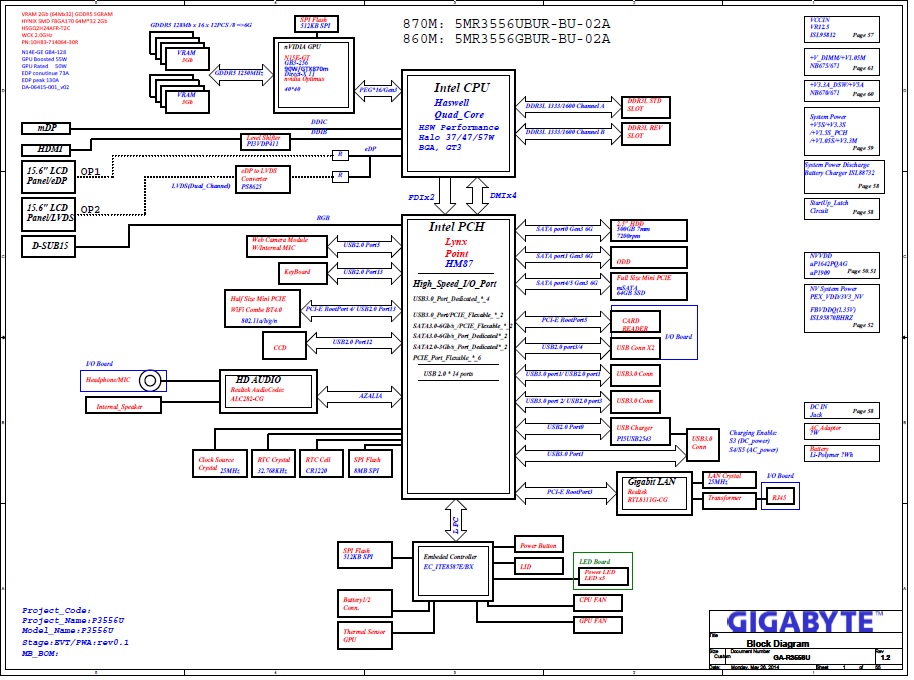Click the "Half Size Mini PCIE" box

[262, 309]
